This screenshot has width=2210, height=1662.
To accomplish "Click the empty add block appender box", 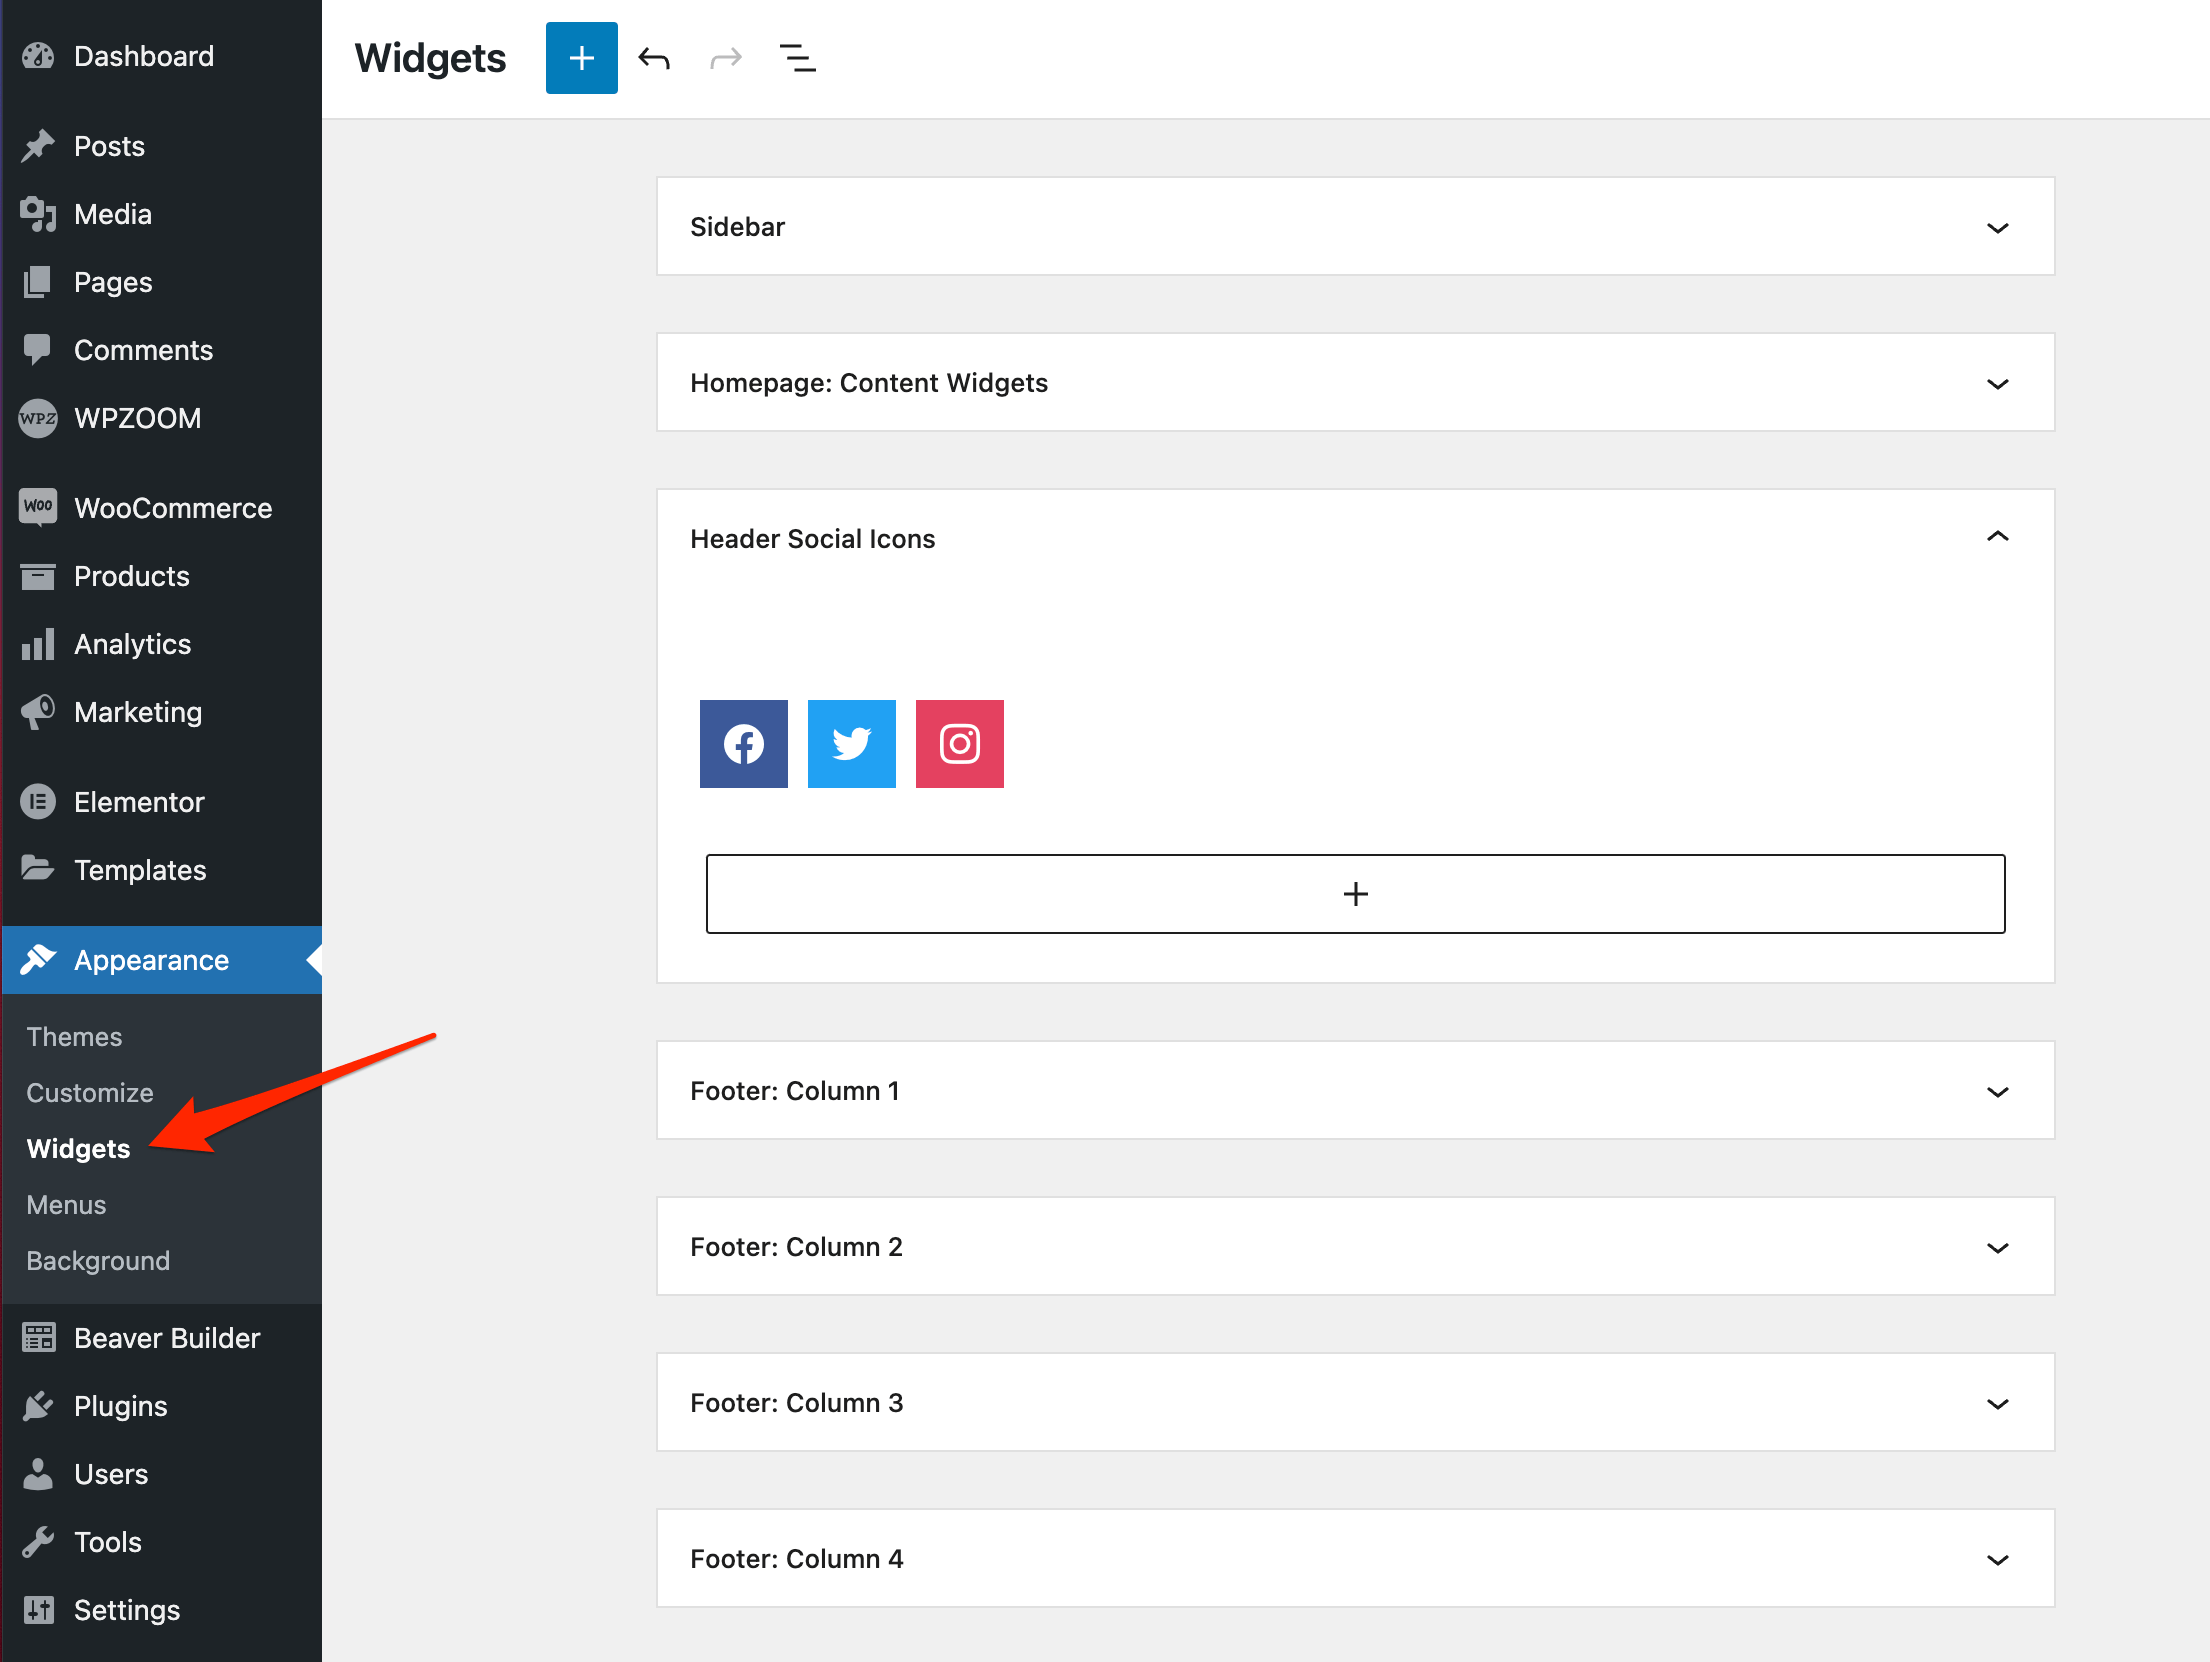I will point(1355,894).
